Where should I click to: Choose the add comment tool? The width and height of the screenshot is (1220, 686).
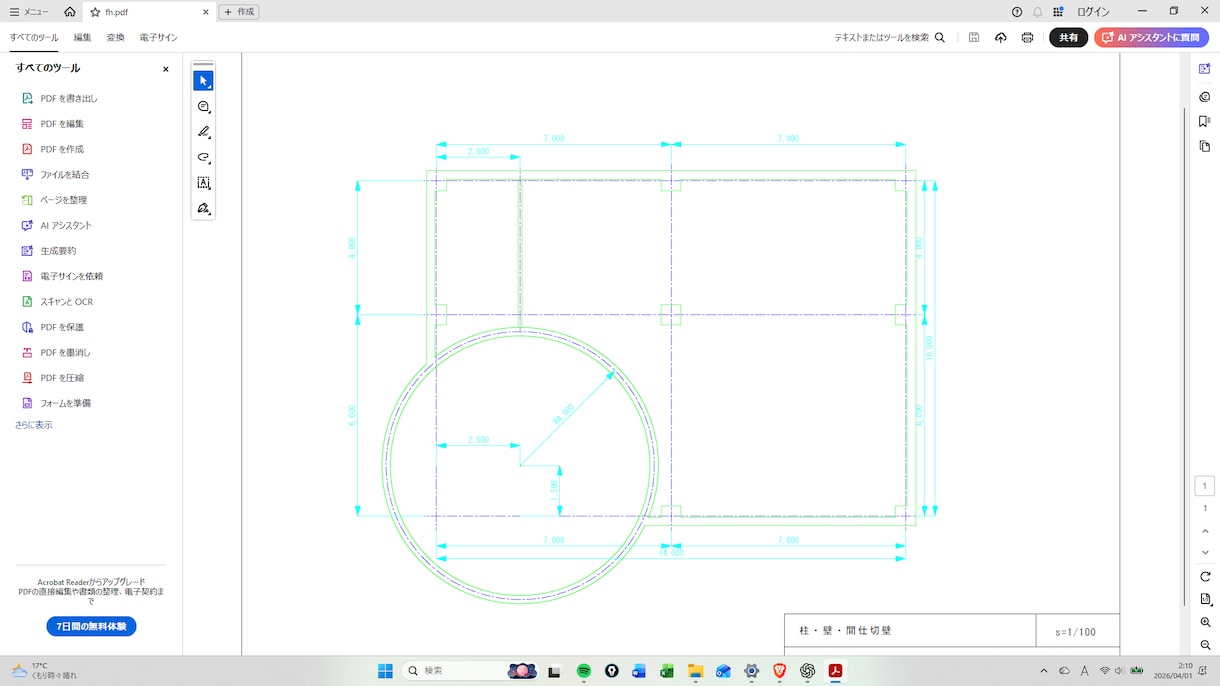203,107
